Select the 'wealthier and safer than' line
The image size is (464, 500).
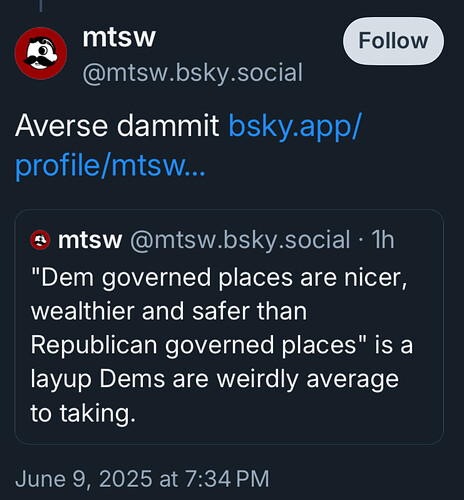[169, 311]
